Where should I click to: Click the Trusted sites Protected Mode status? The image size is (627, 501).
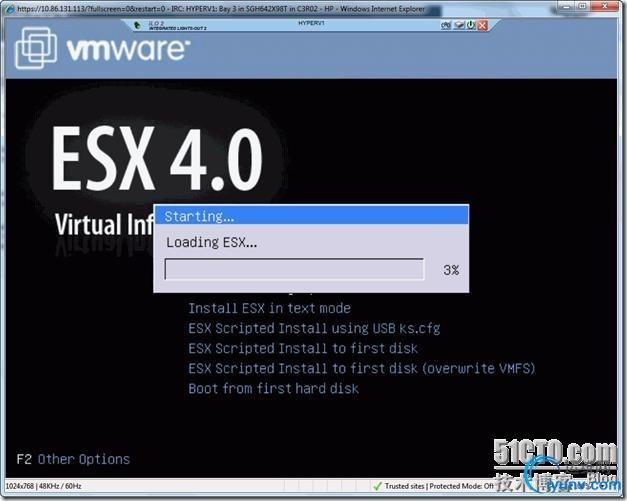pyautogui.click(x=439, y=486)
